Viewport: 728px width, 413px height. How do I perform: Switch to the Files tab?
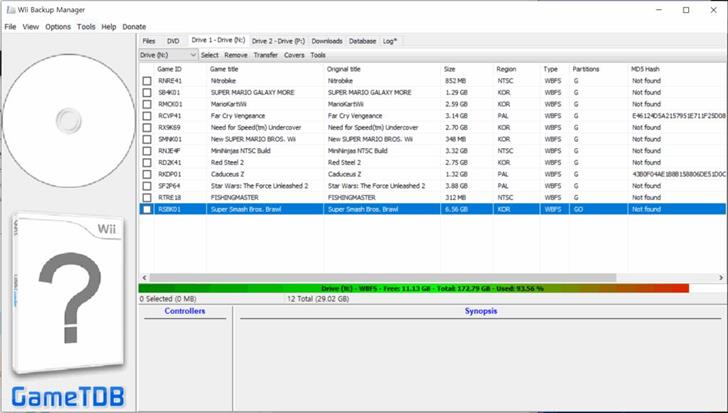click(x=149, y=41)
